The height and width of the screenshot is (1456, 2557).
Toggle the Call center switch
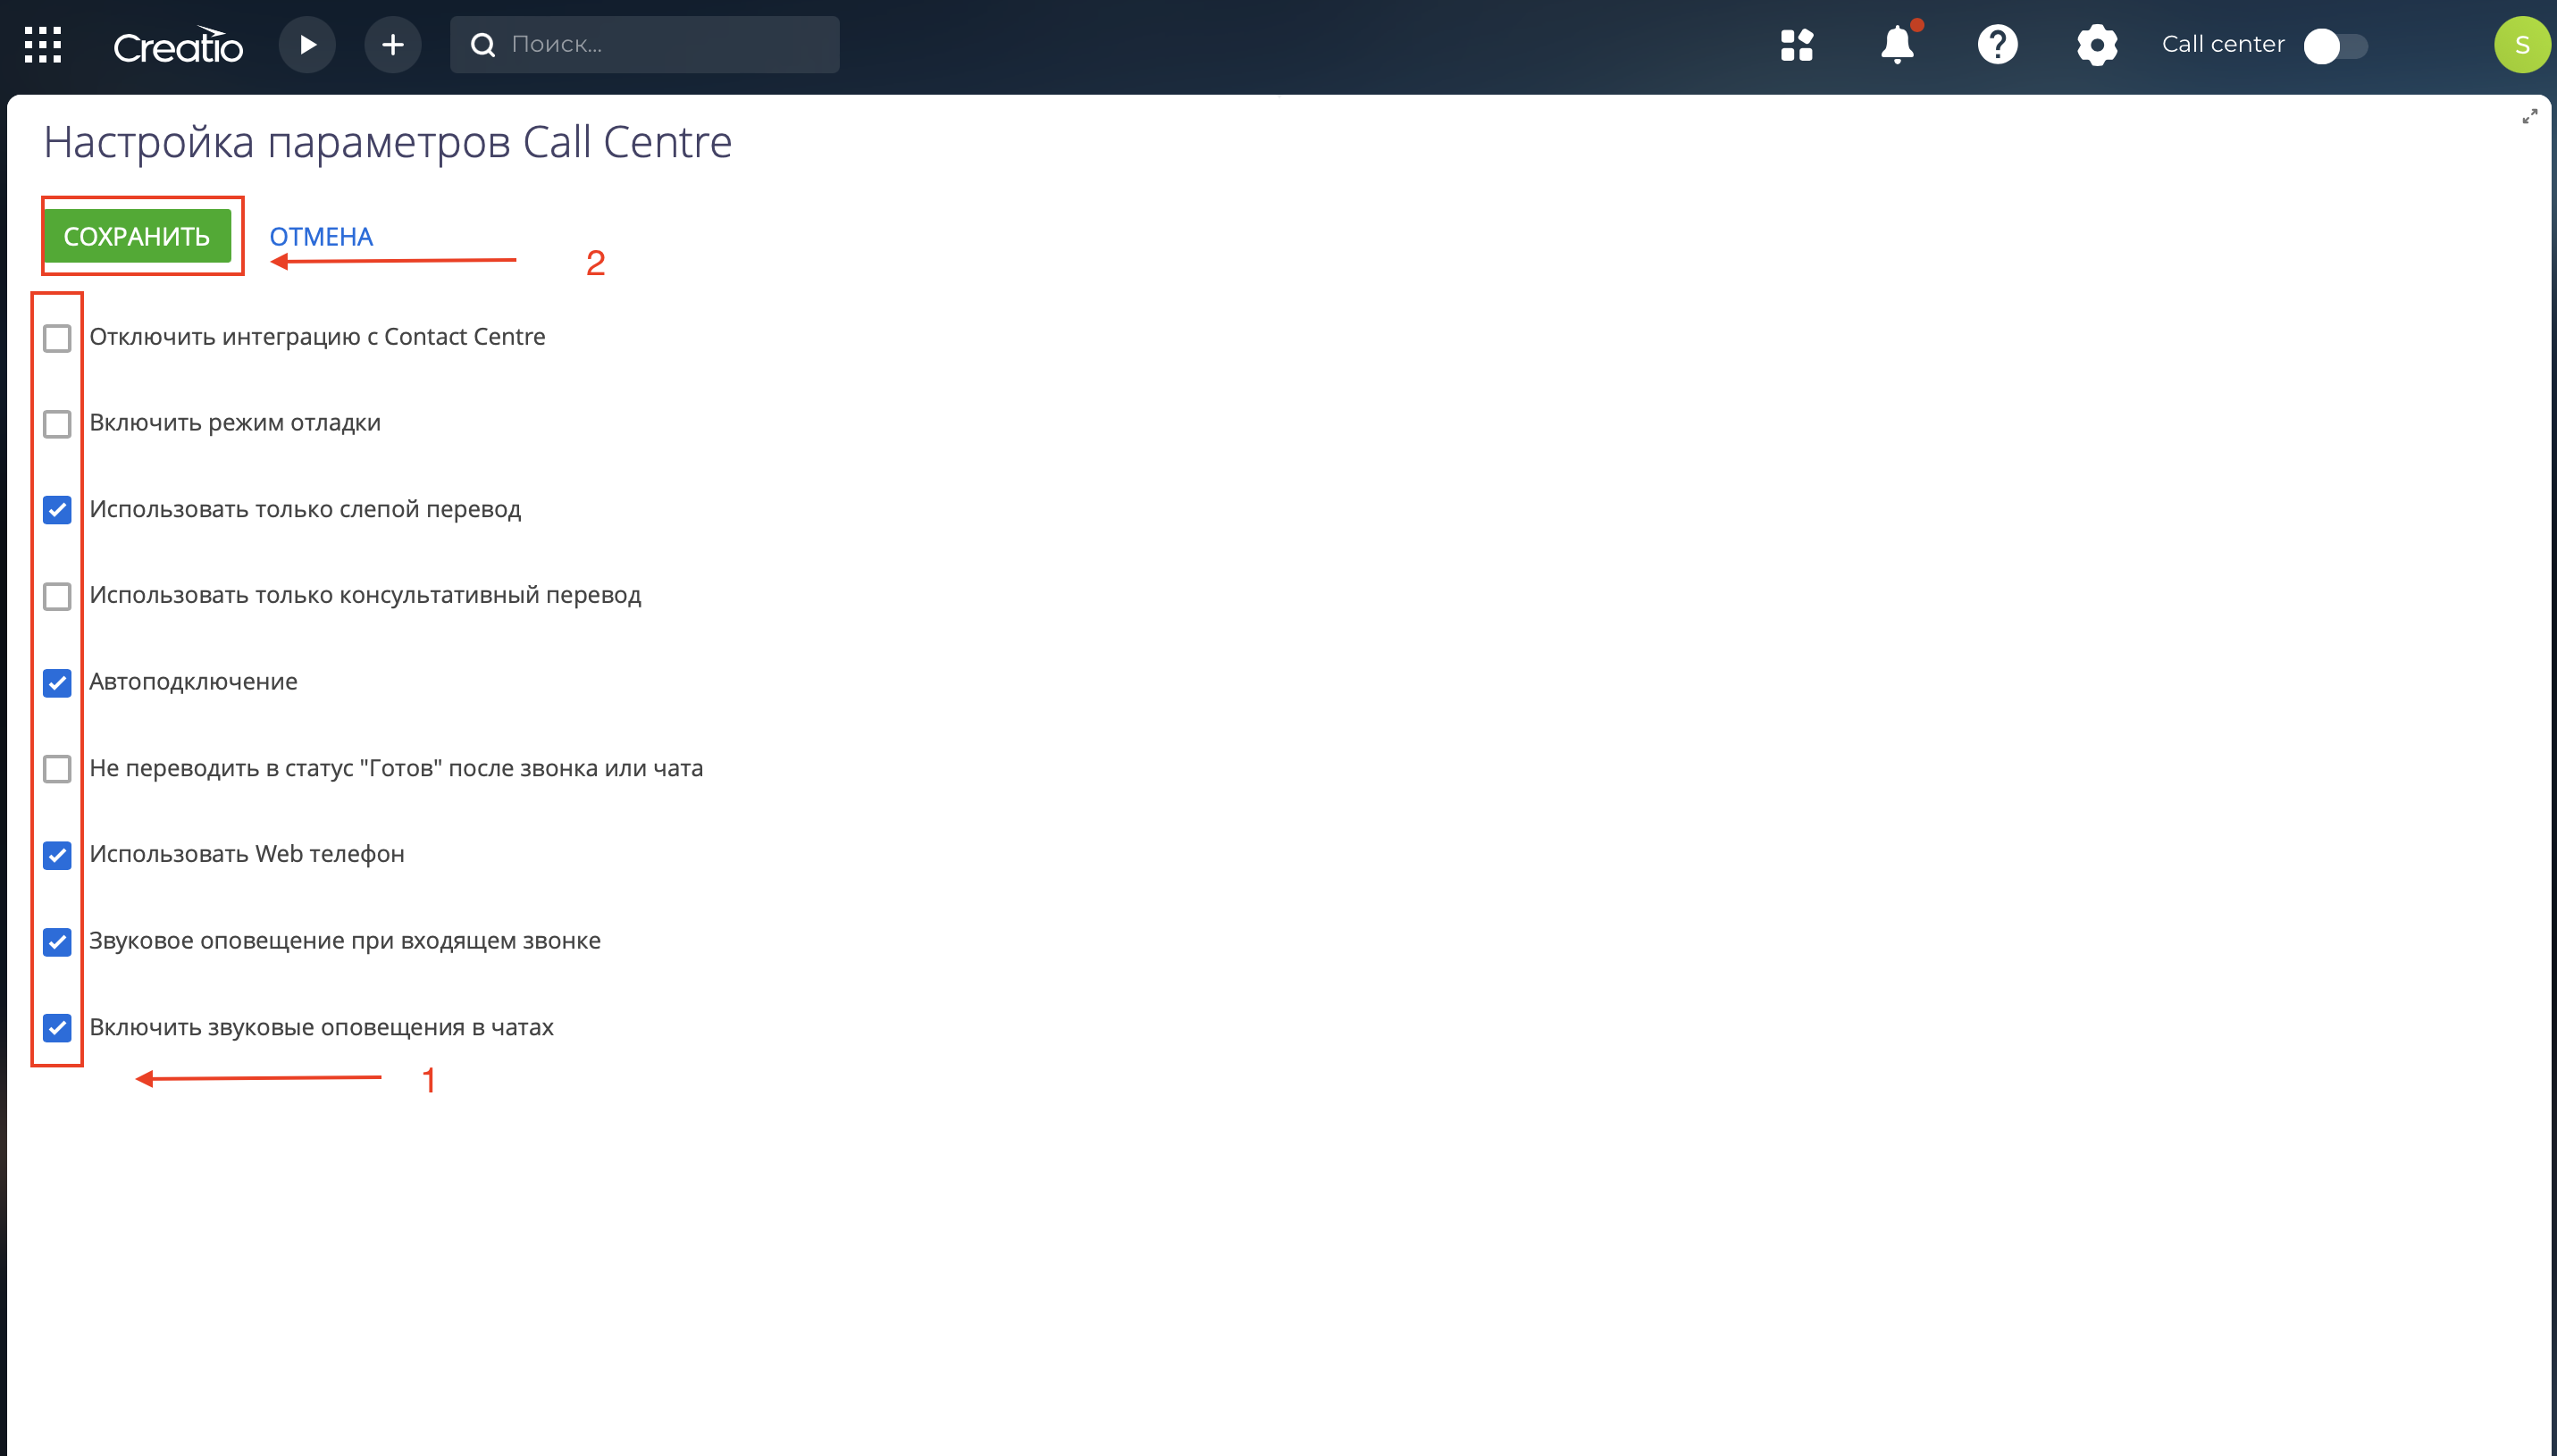2336,46
